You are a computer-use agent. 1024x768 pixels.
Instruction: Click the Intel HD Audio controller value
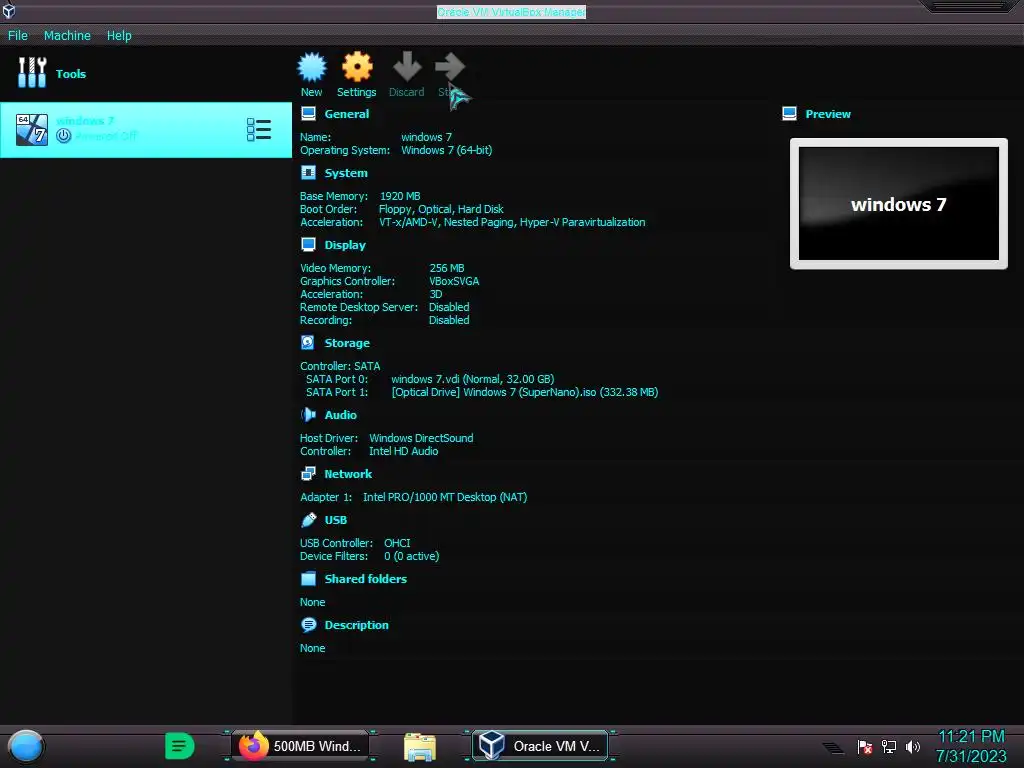pyautogui.click(x=404, y=451)
